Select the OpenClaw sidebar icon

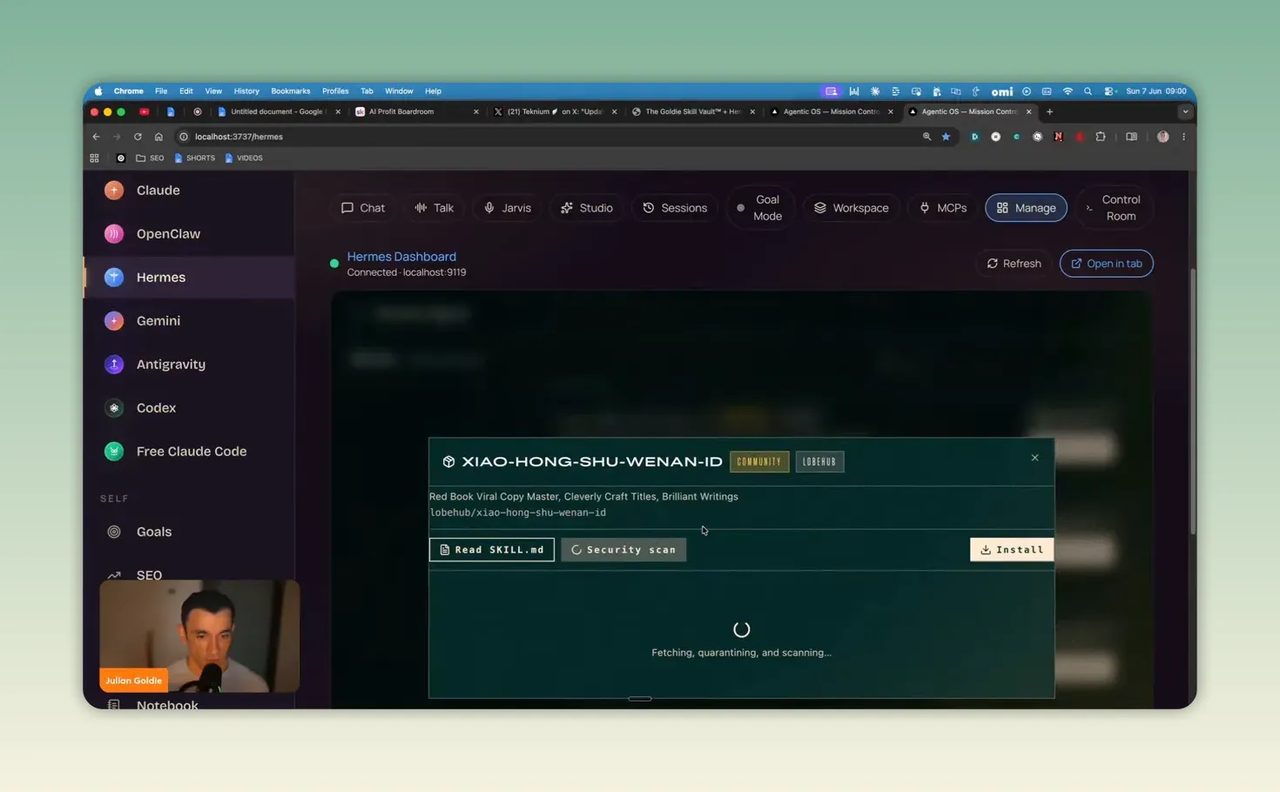point(114,234)
